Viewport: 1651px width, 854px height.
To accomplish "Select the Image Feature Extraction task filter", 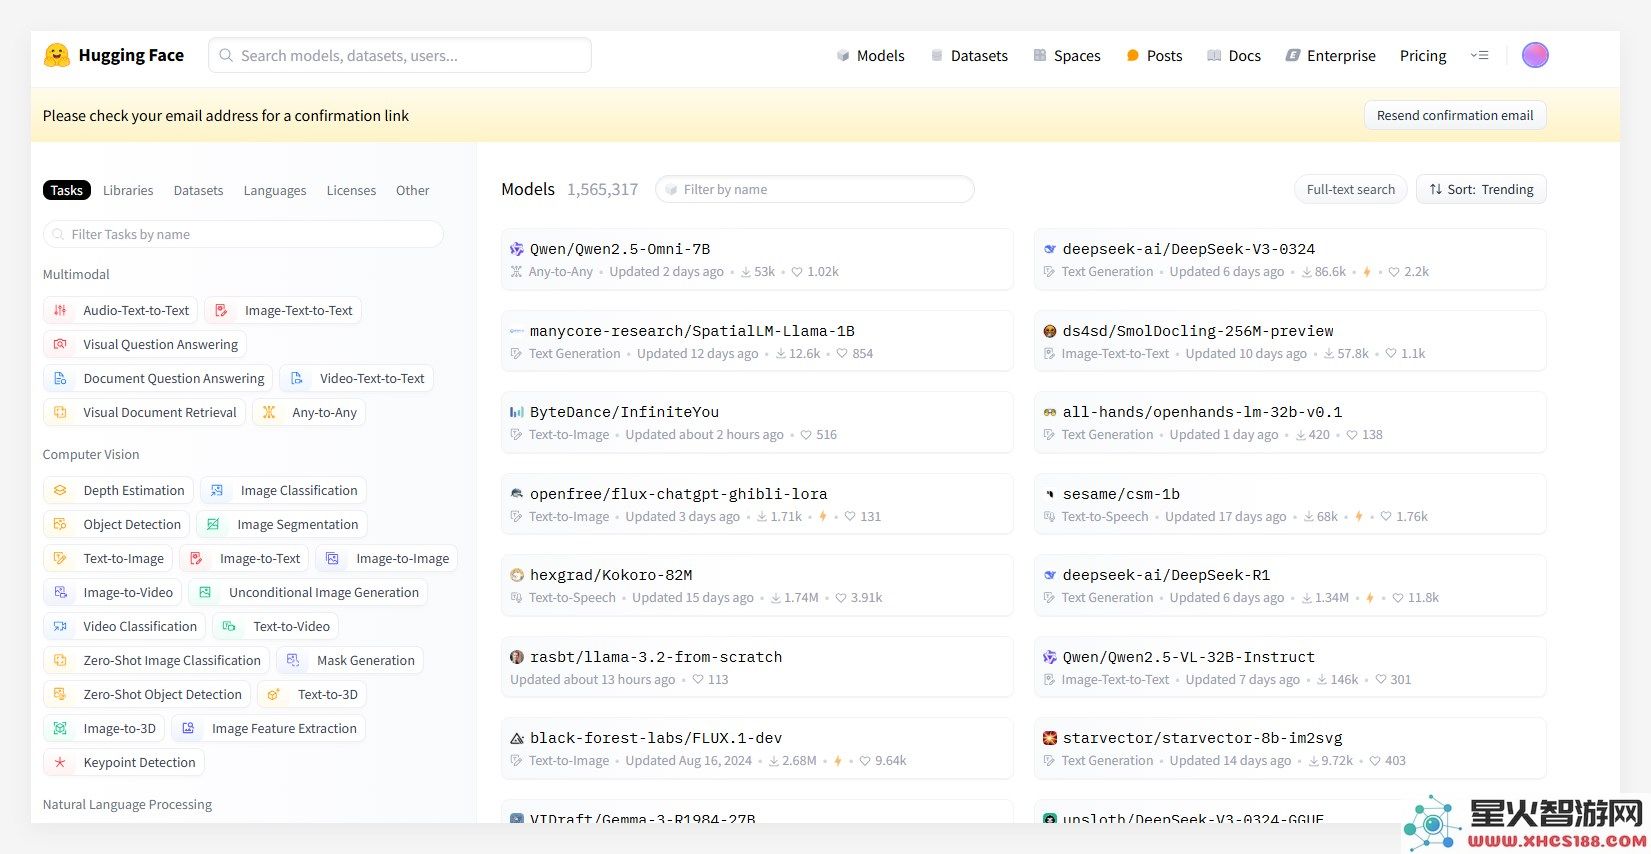I will (x=269, y=728).
